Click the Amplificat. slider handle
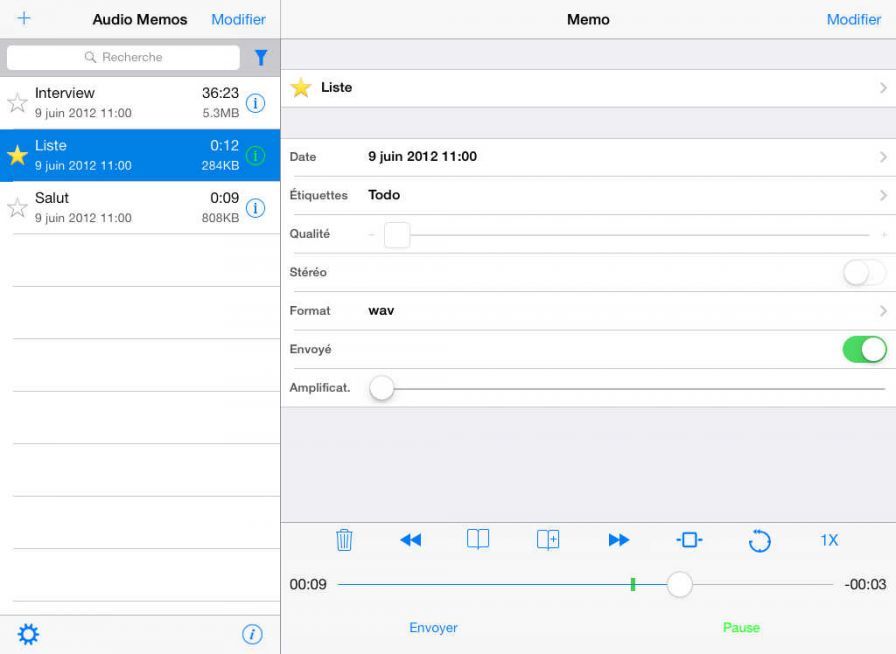Viewport: 896px width, 654px height. [382, 388]
